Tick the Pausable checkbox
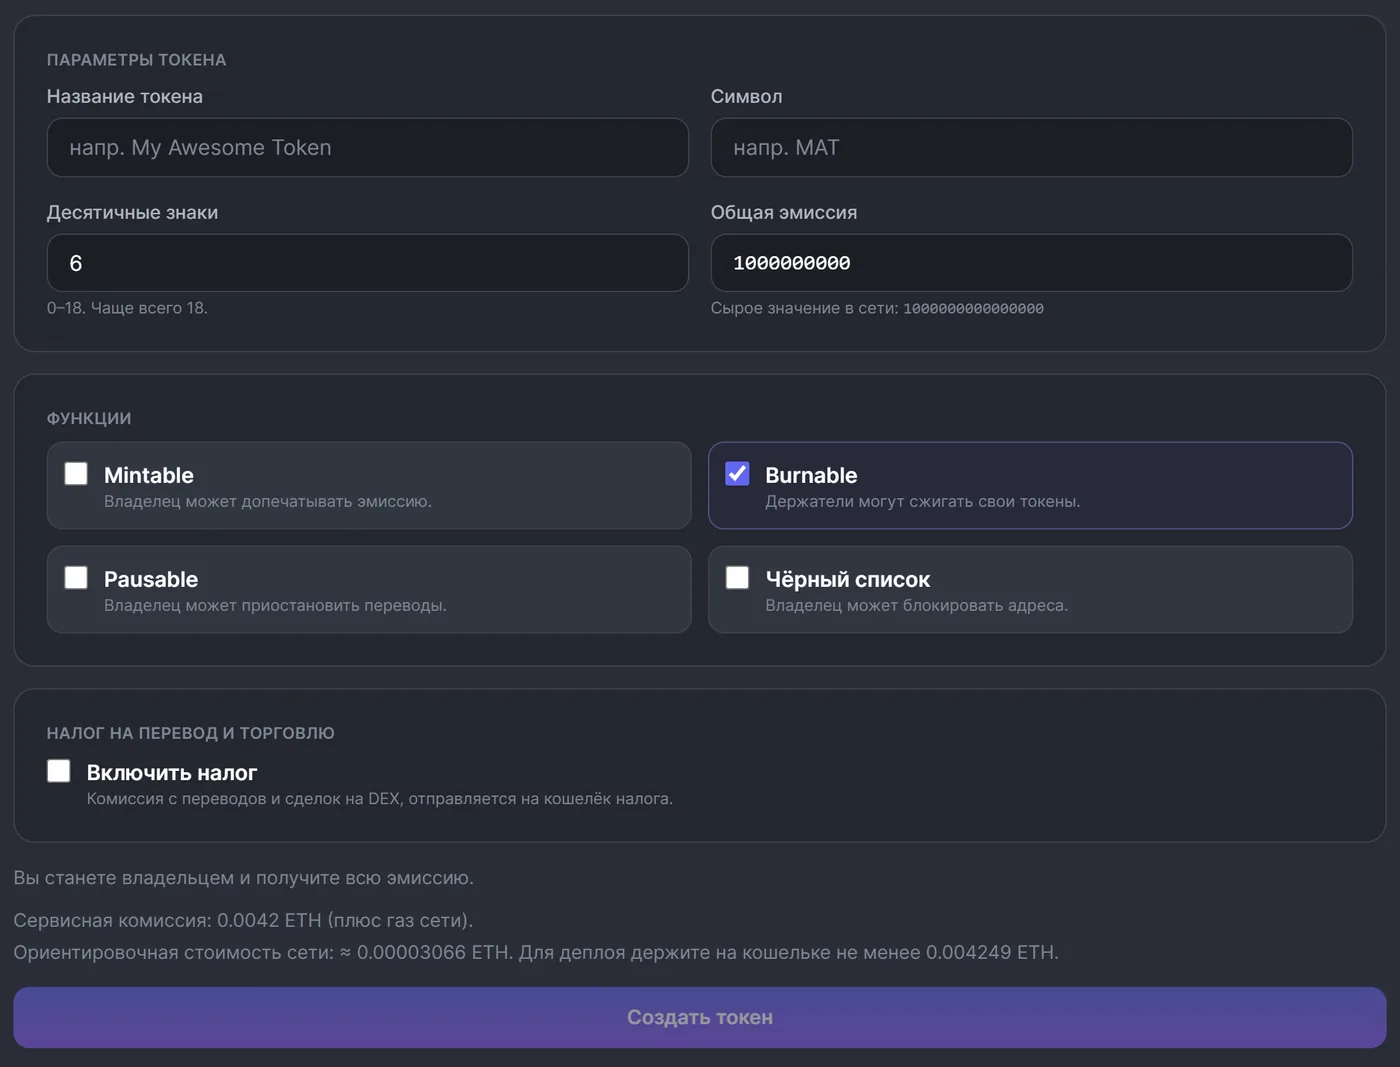Image resolution: width=1400 pixels, height=1067 pixels. tap(76, 577)
